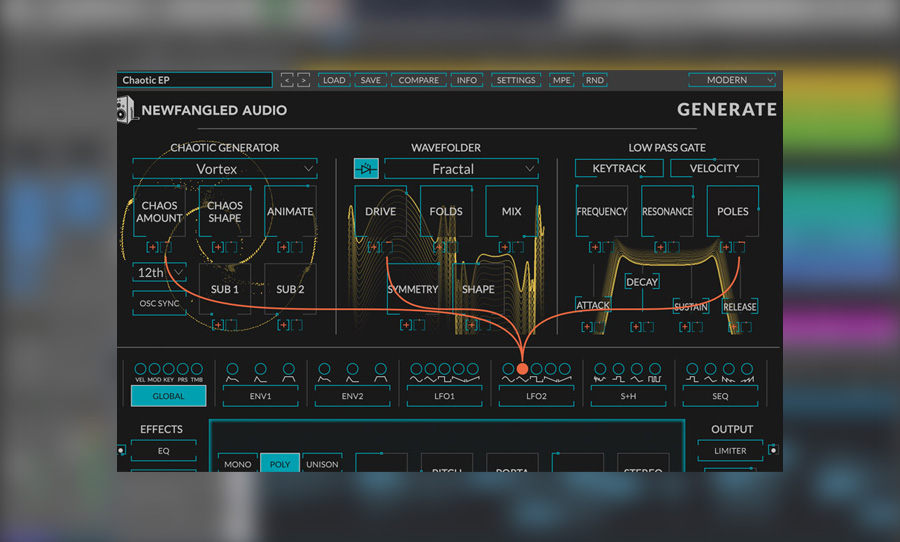Screen dimensions: 900x542
Task: Click the Newfangled Audio speaker logo
Action: click(126, 110)
